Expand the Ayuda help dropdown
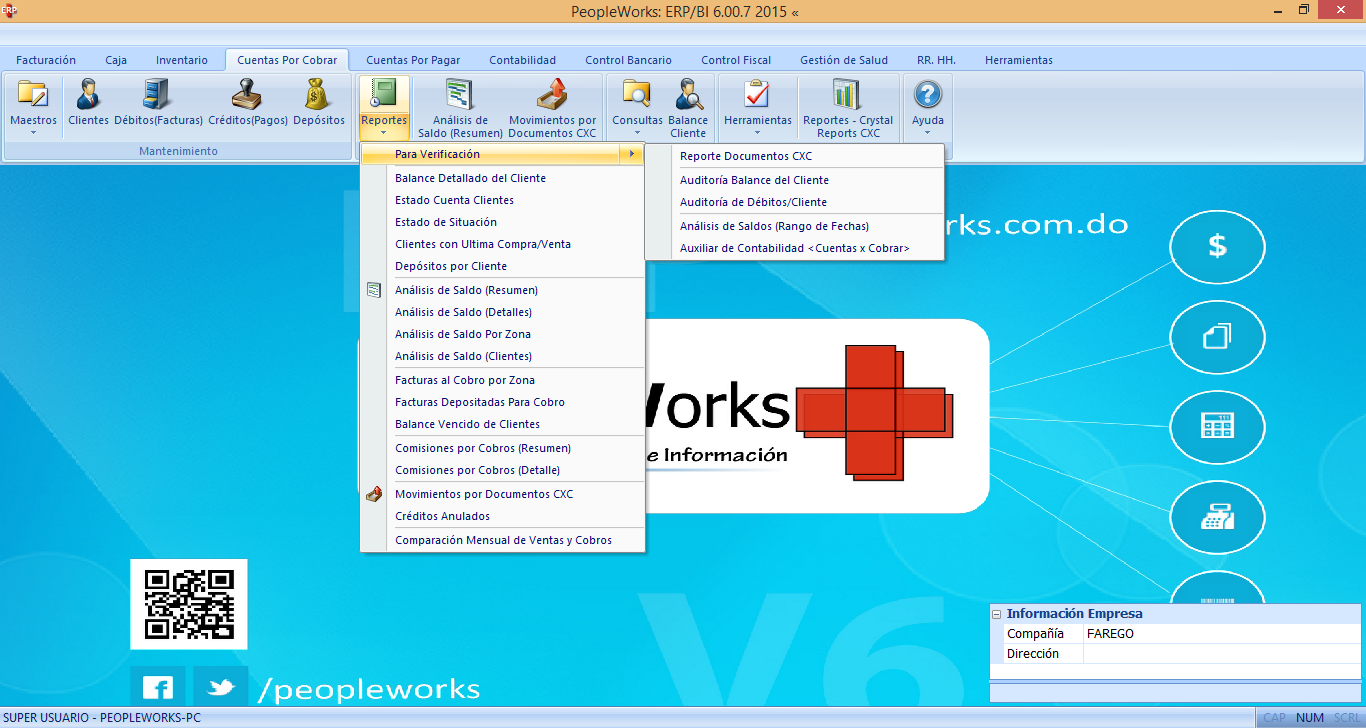1366x728 pixels. pos(927,108)
